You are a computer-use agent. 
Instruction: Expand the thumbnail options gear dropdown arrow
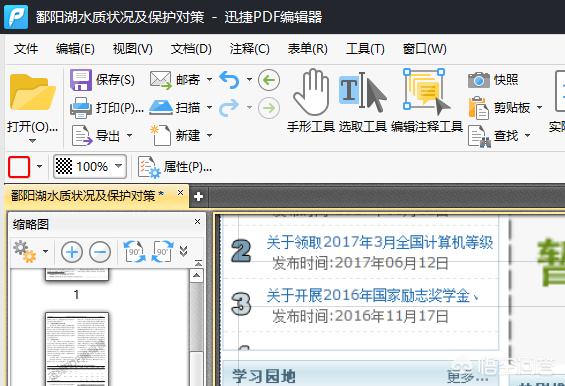coord(45,251)
